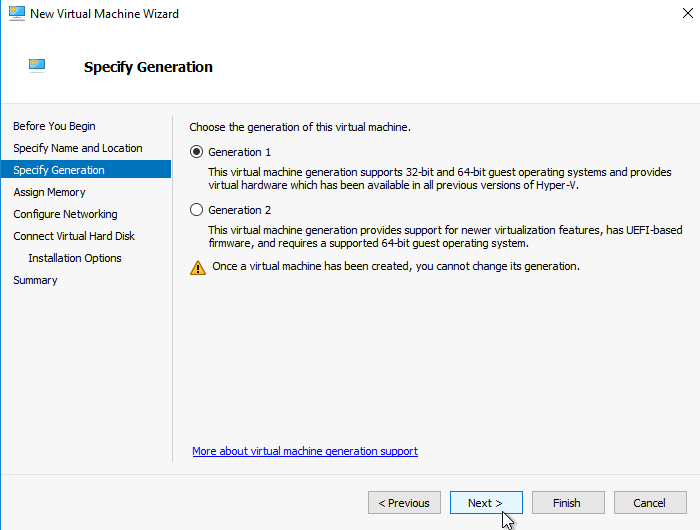The image size is (700, 530).
Task: Go to Connect Virtual Hard Disk step
Action: (x=74, y=236)
